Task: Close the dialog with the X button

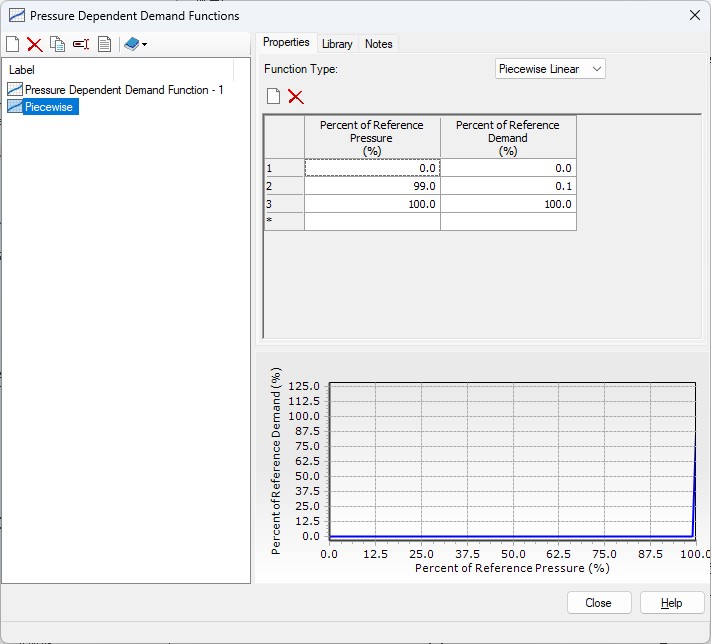Action: coord(695,15)
